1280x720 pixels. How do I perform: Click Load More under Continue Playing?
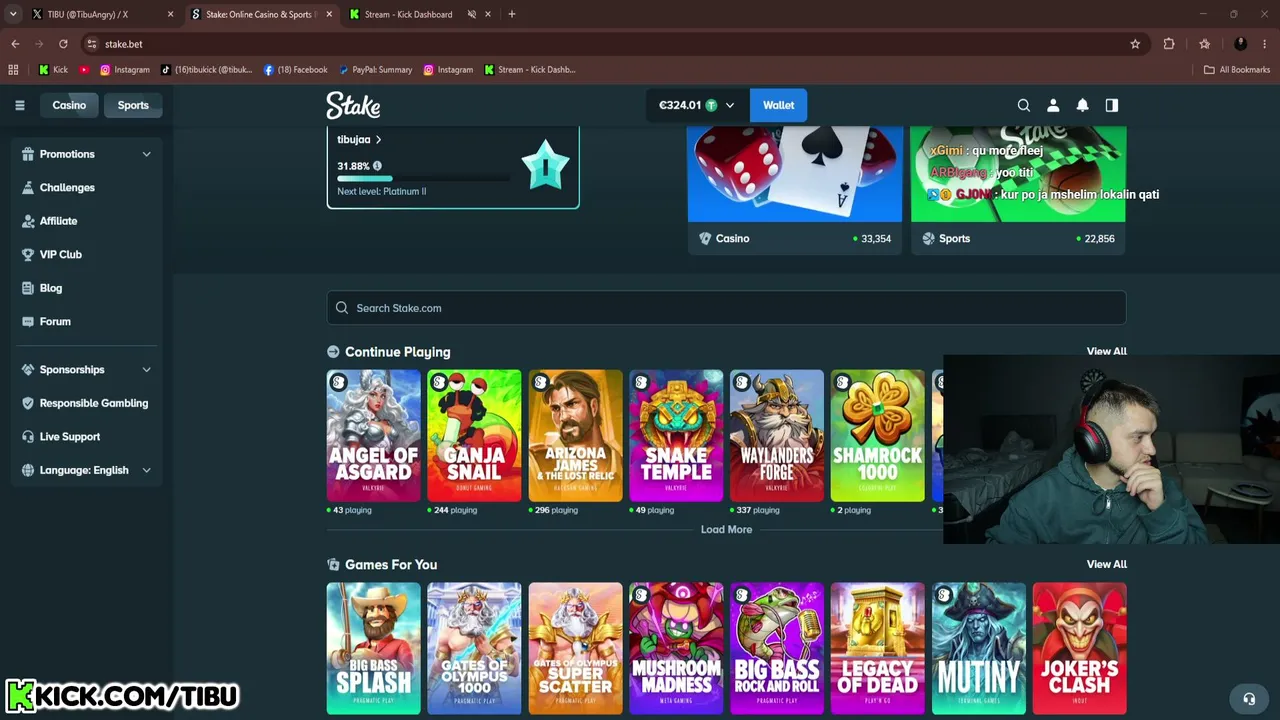(726, 530)
